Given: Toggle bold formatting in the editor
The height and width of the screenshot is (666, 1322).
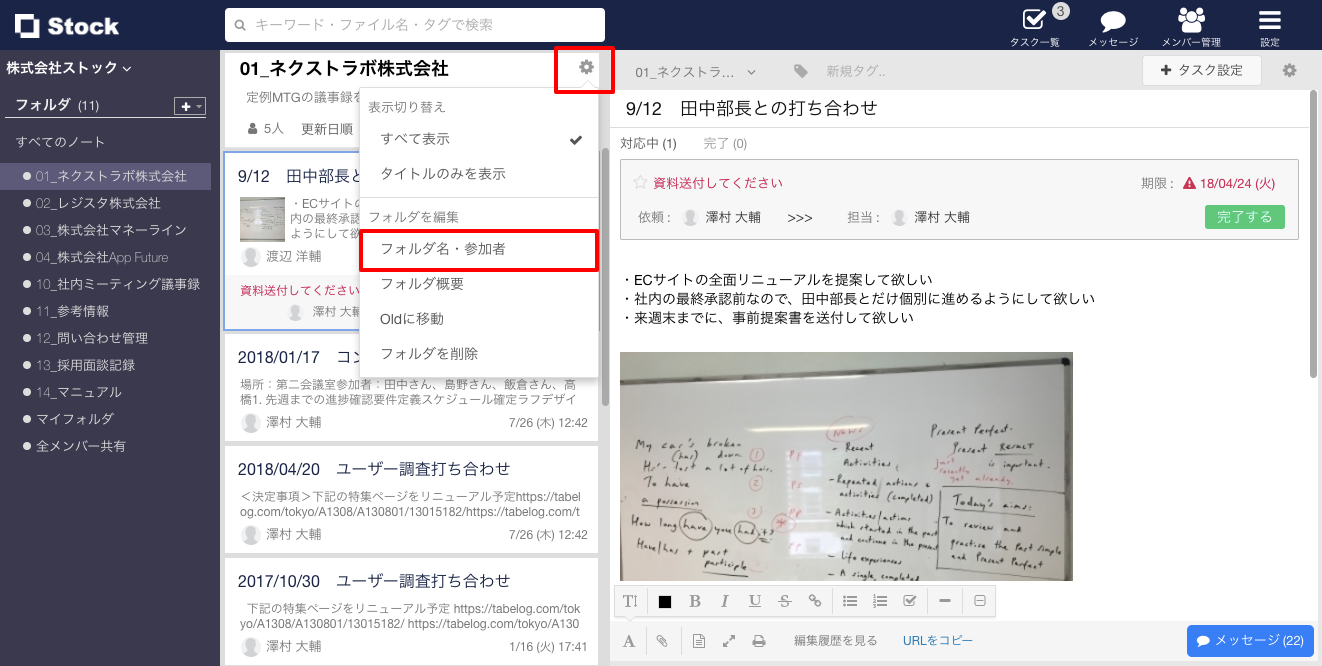Looking at the screenshot, I should click(x=695, y=600).
